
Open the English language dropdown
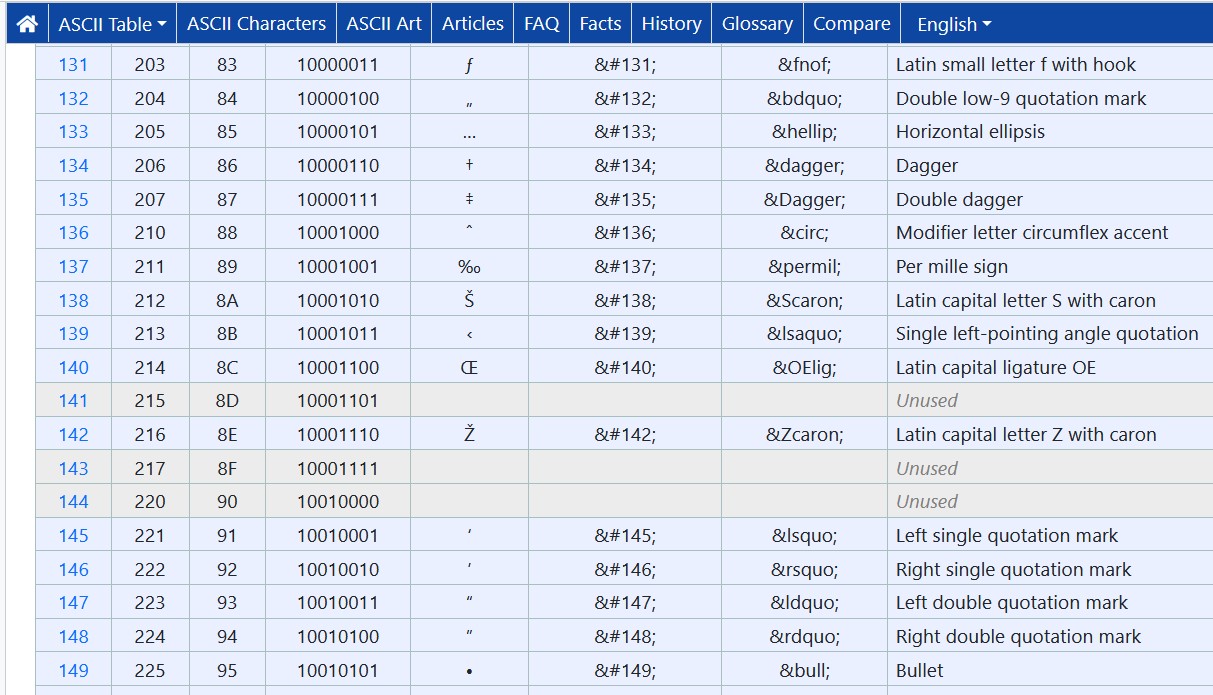click(x=955, y=24)
